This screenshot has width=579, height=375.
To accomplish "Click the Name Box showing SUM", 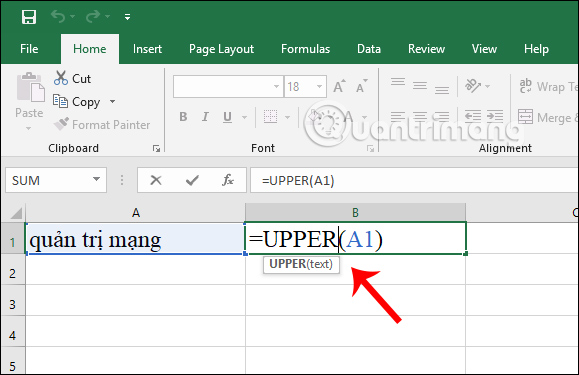I will coord(56,180).
